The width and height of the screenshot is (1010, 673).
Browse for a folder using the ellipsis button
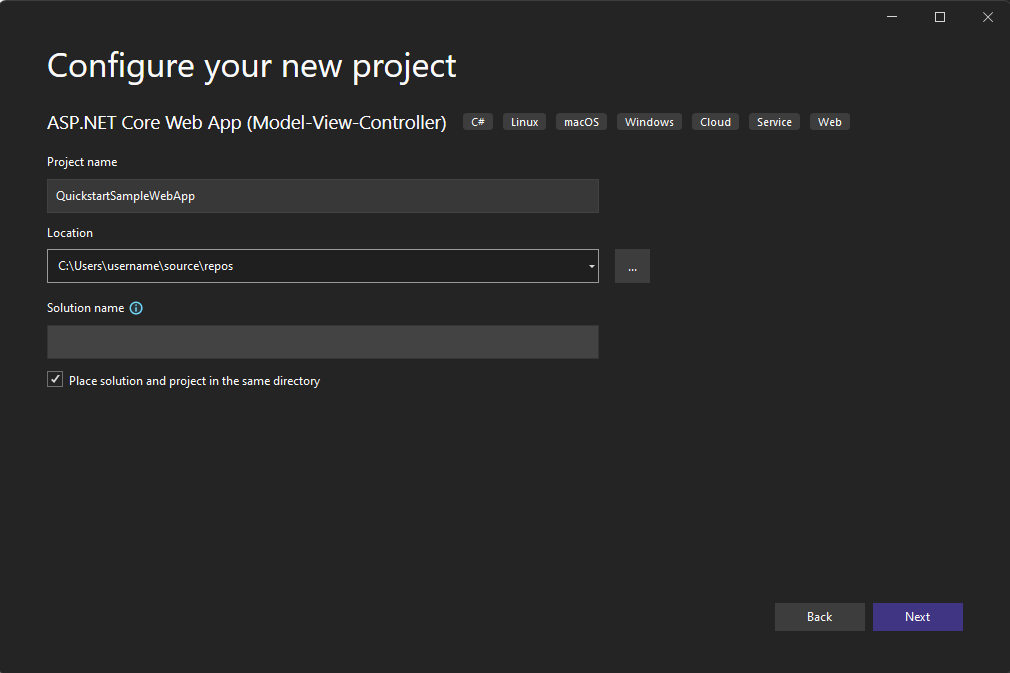point(632,266)
